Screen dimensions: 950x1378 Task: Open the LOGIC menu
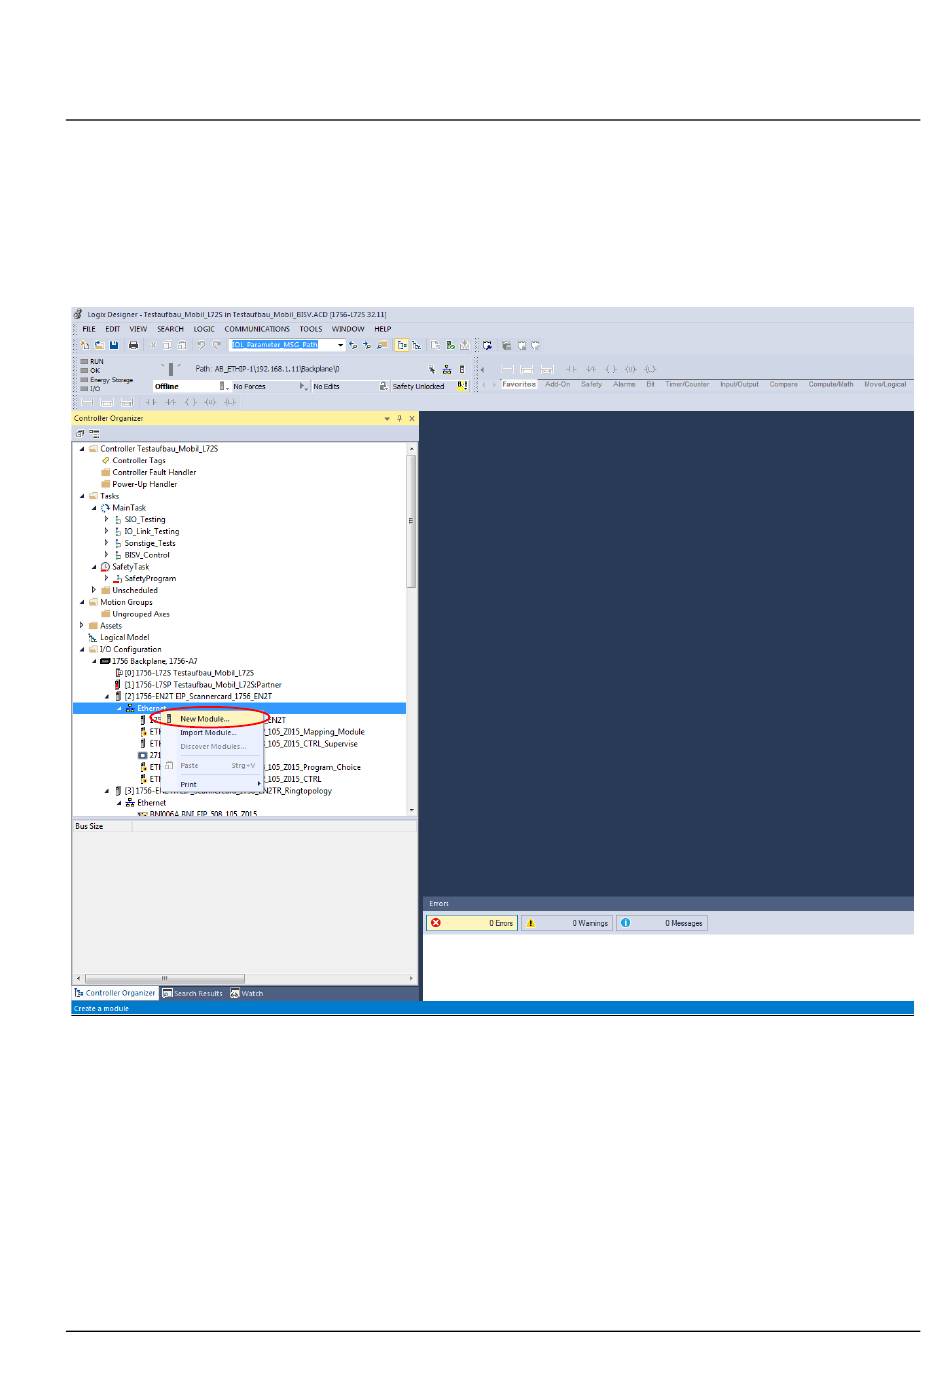pyautogui.click(x=204, y=329)
